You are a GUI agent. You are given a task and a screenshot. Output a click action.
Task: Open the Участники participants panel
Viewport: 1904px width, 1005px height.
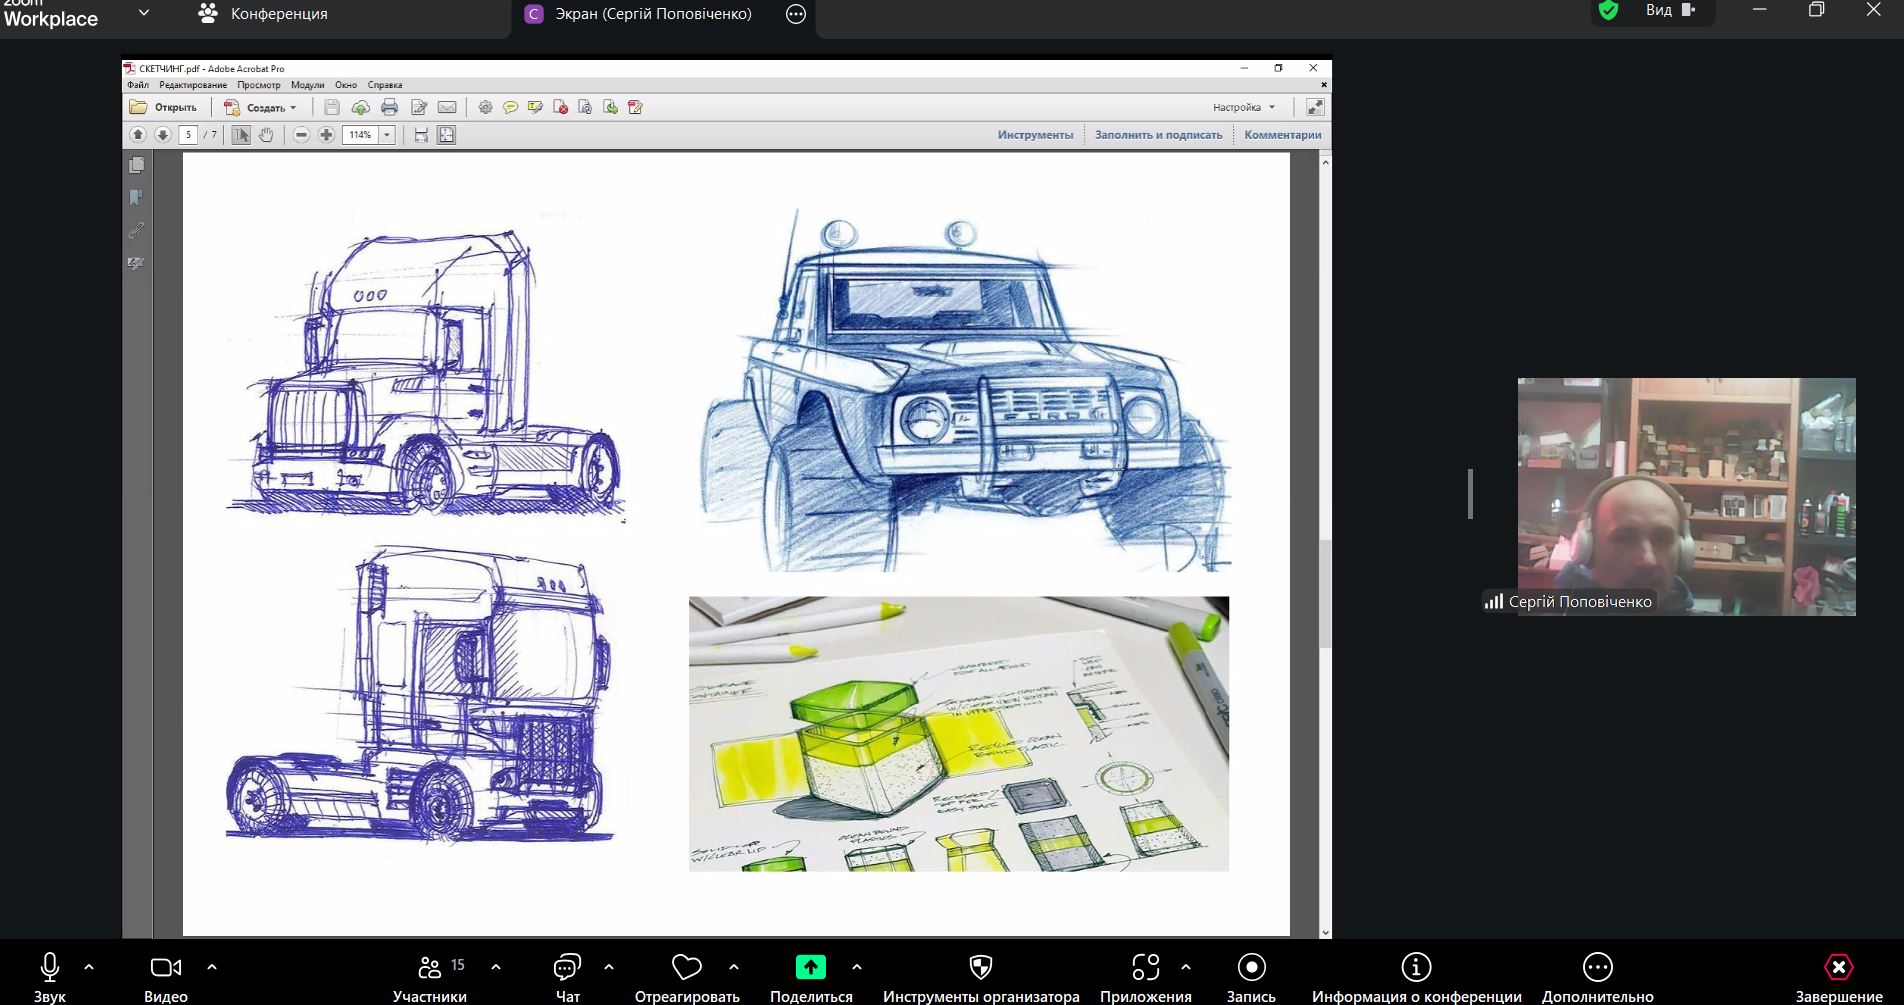[x=430, y=968]
